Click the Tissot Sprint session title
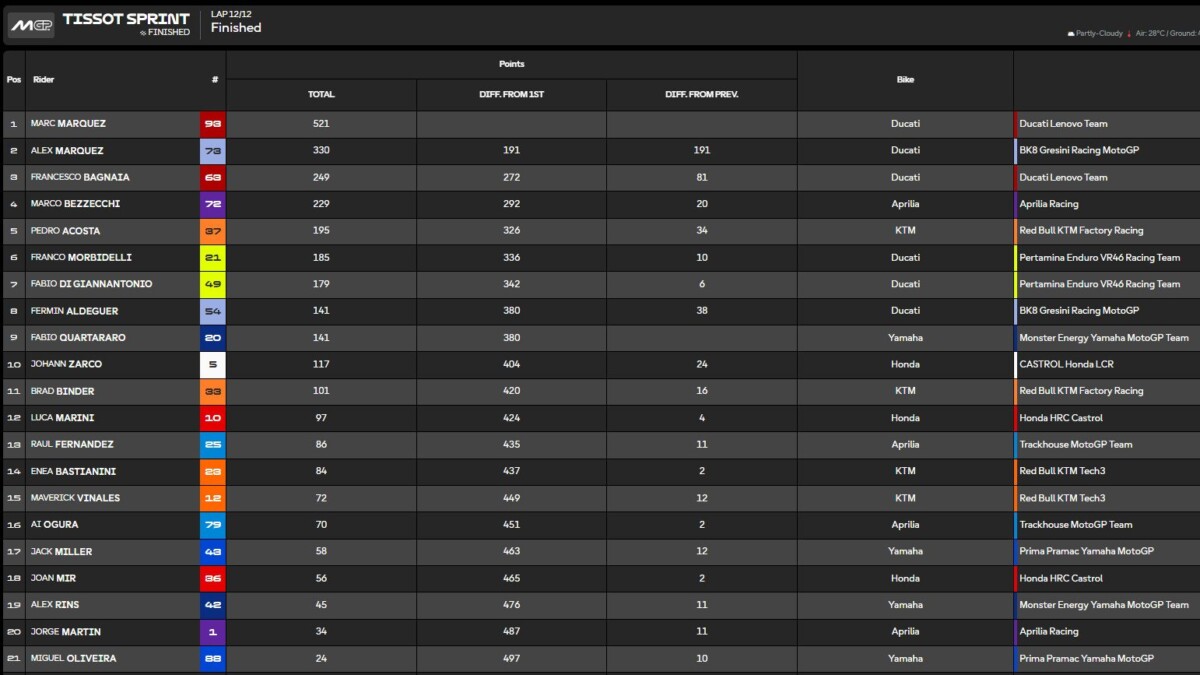The image size is (1200, 675). pyautogui.click(x=125, y=19)
